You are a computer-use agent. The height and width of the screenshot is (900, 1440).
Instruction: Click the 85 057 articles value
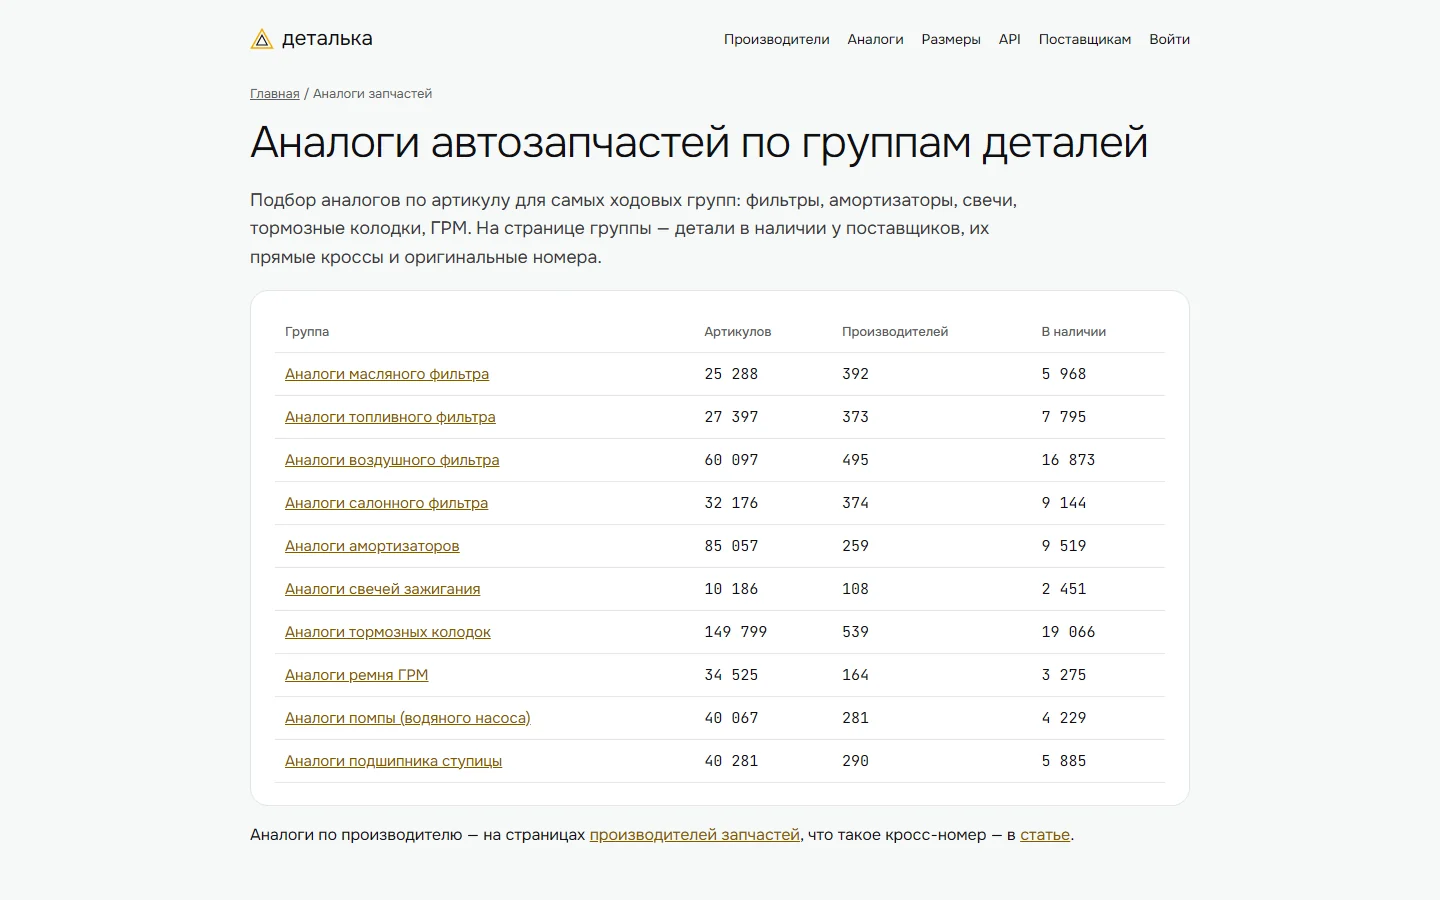[x=731, y=546]
